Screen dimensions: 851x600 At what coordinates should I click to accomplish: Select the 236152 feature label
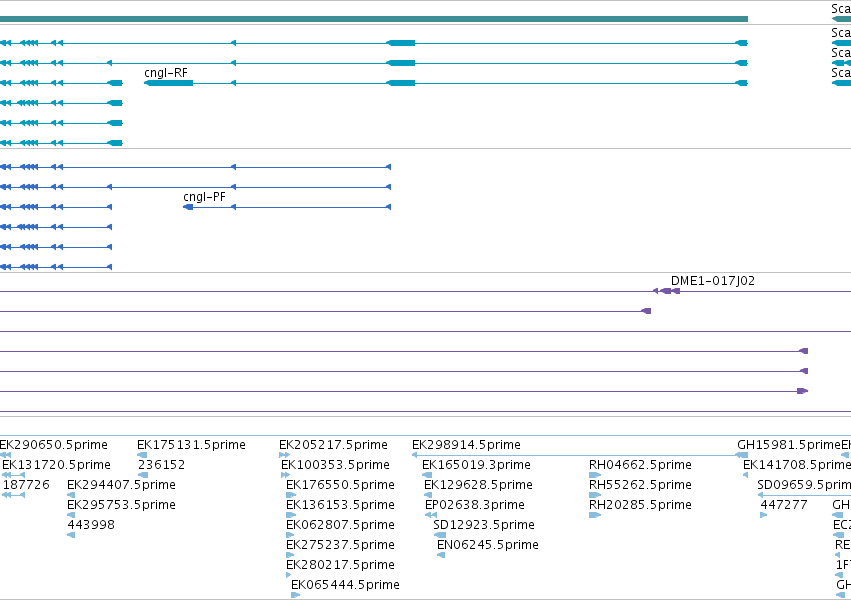coord(161,465)
